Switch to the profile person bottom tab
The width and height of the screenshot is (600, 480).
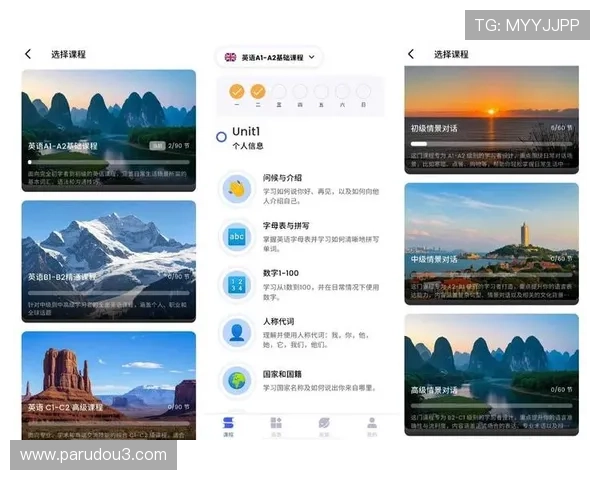click(372, 426)
